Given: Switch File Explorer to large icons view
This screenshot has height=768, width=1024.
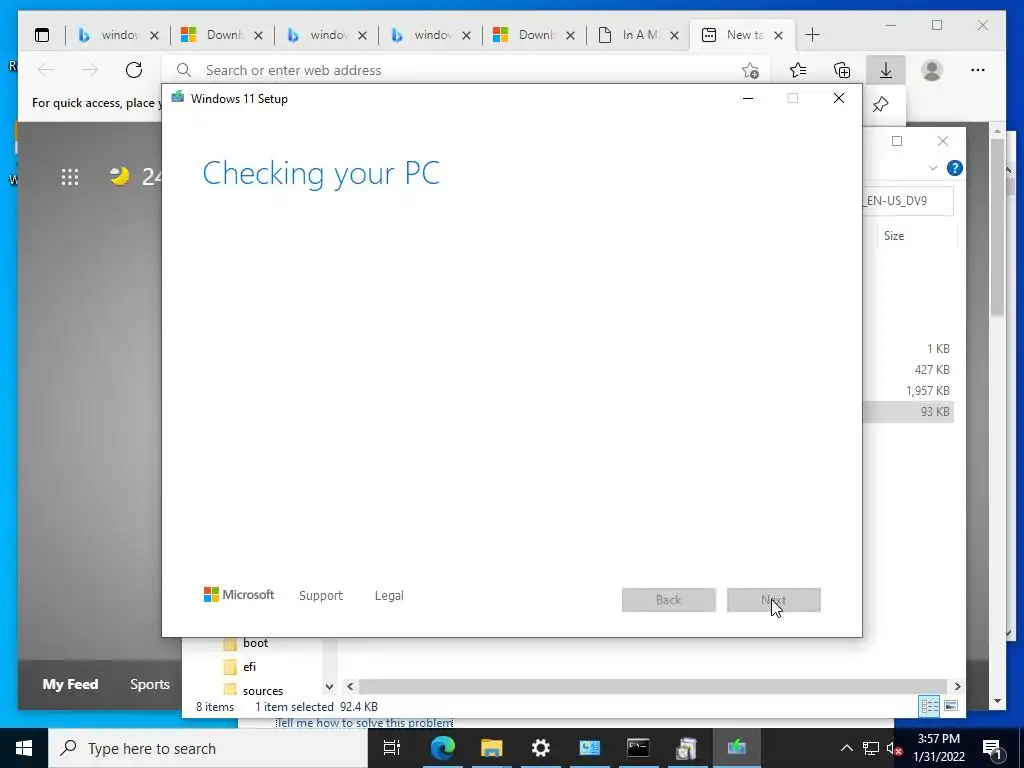Looking at the screenshot, I should [951, 706].
